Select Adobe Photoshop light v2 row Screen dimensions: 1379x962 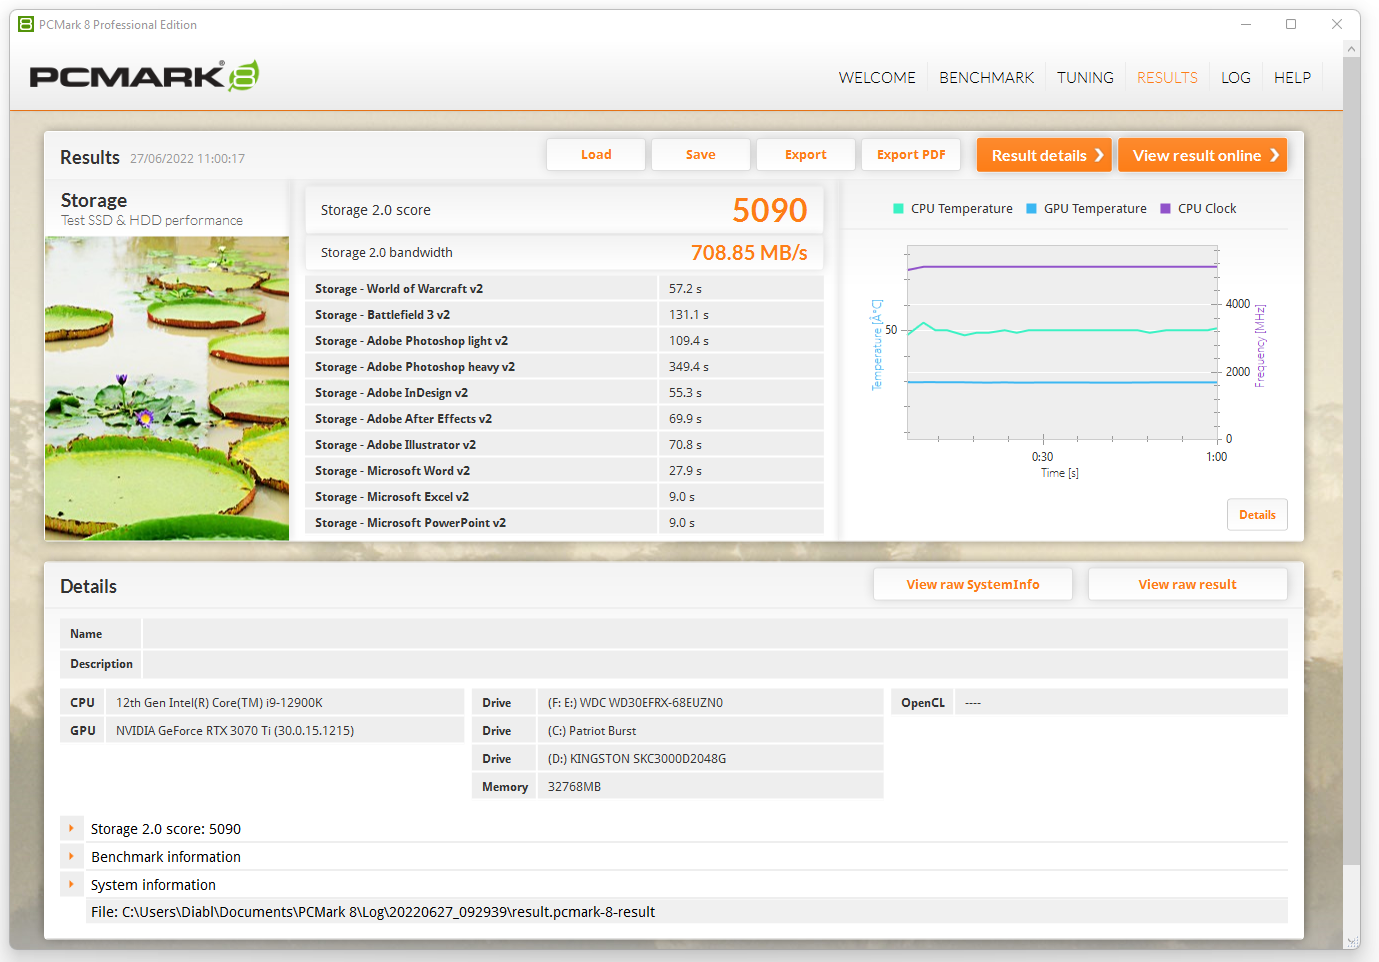[x=564, y=341]
